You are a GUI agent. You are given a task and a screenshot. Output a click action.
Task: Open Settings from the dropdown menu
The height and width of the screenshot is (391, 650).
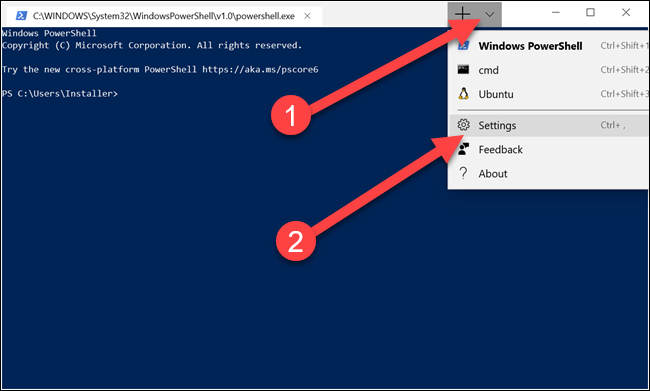pos(549,125)
